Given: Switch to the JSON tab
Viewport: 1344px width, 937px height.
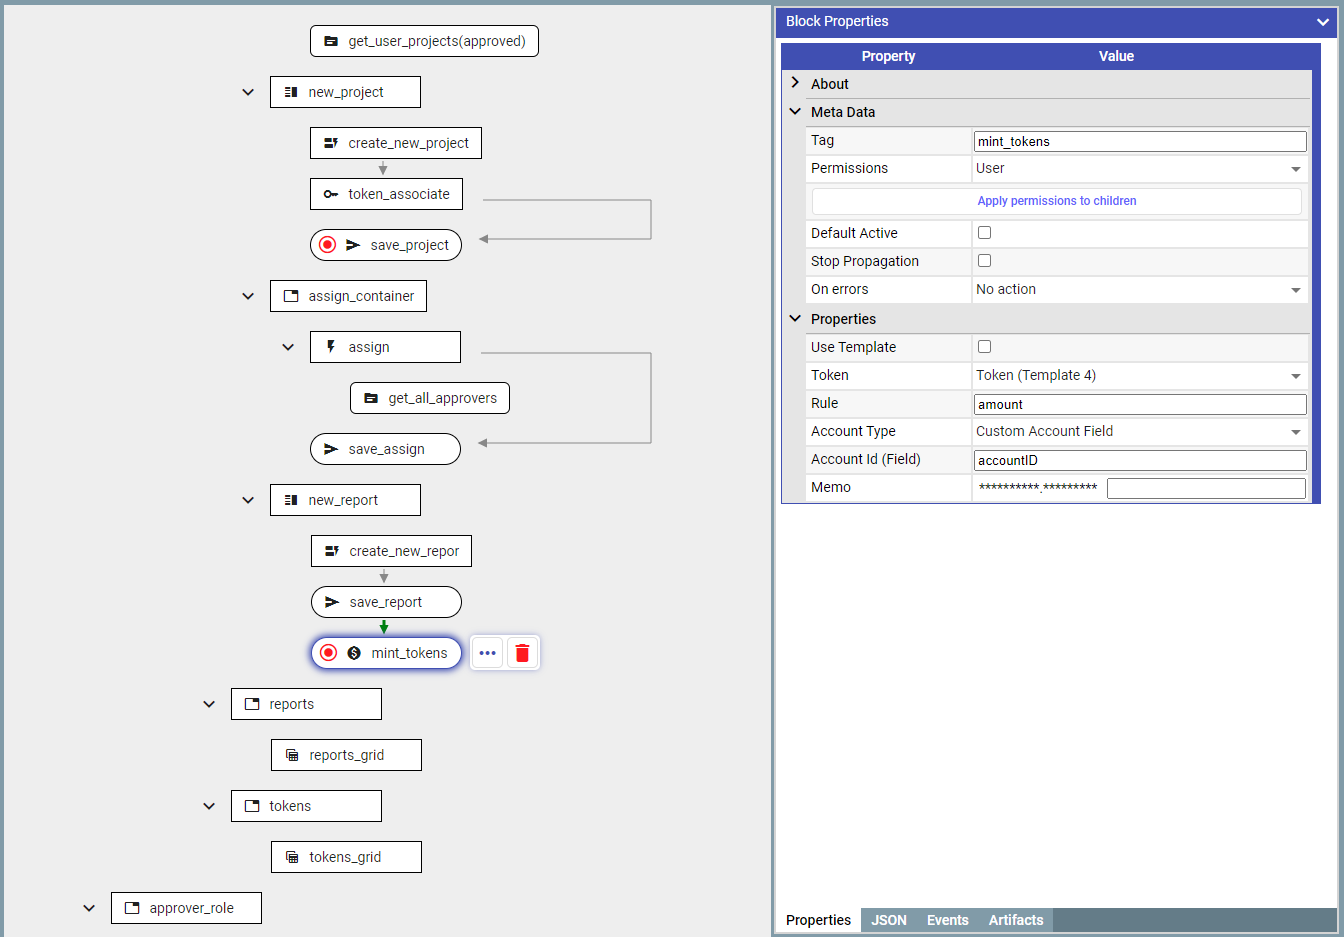Looking at the screenshot, I should click(x=888, y=920).
